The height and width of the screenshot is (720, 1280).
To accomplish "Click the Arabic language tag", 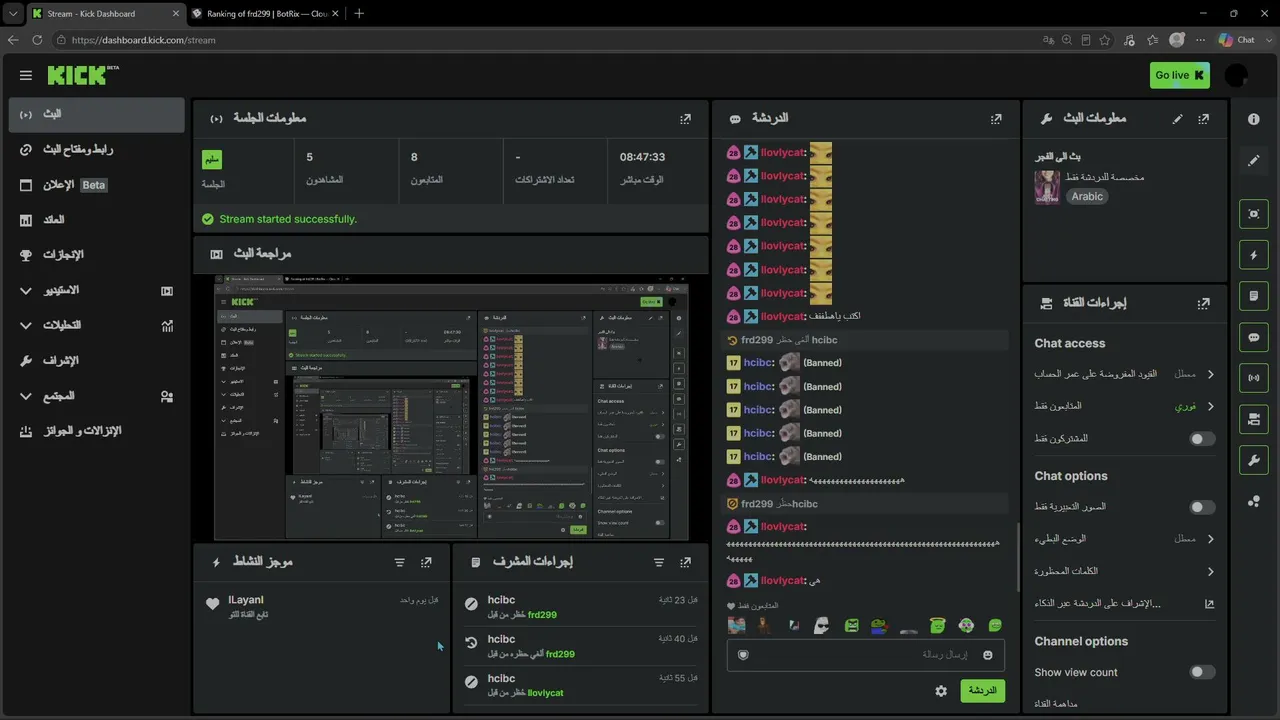I will point(1087,197).
